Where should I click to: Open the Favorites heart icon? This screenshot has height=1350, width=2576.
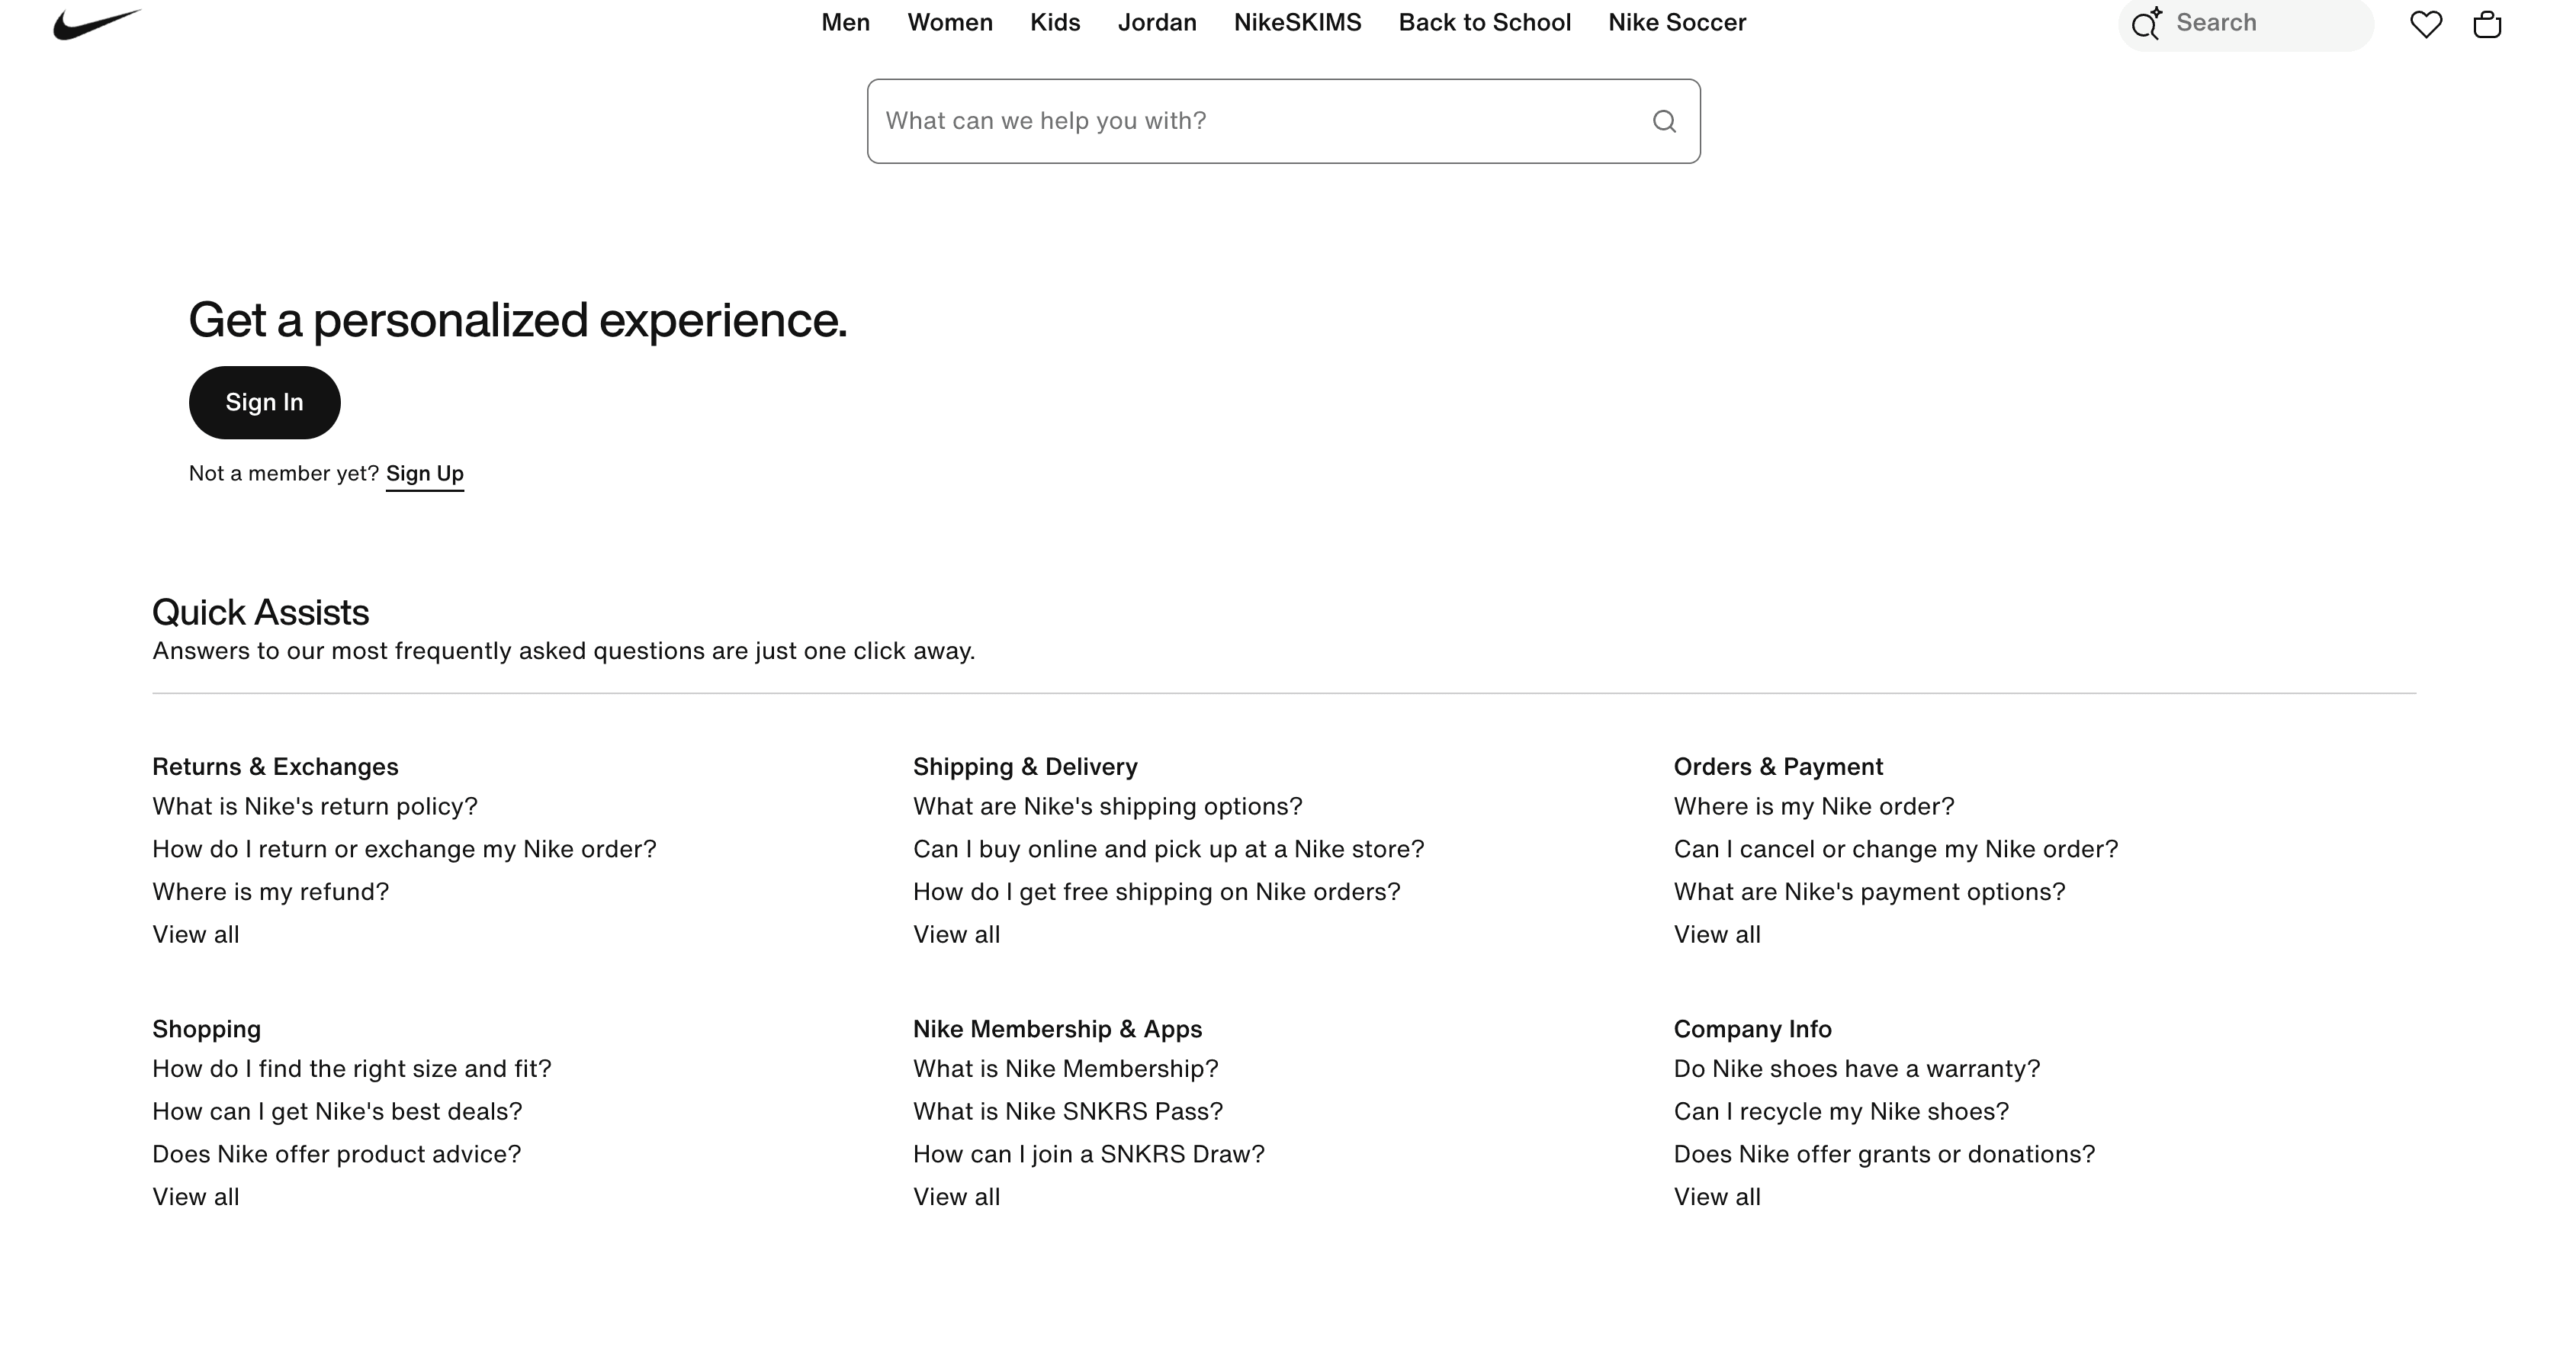[2426, 24]
